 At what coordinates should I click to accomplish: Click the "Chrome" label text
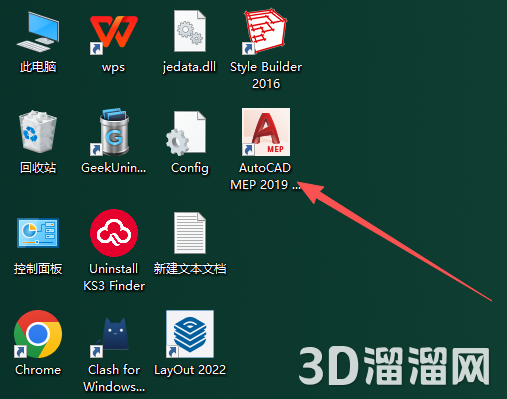tap(38, 370)
